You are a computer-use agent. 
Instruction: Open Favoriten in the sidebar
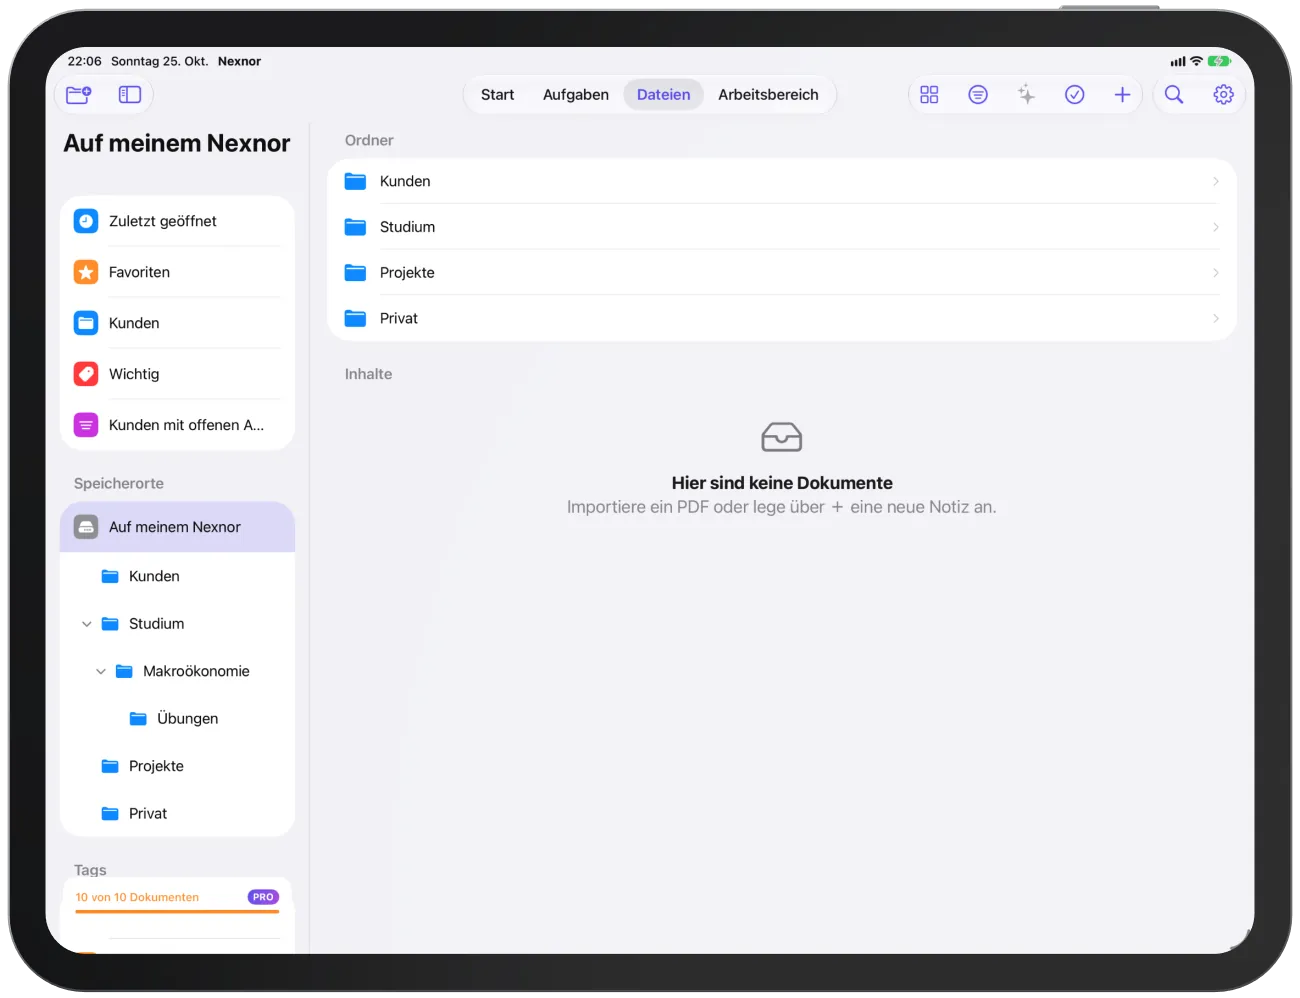[177, 272]
